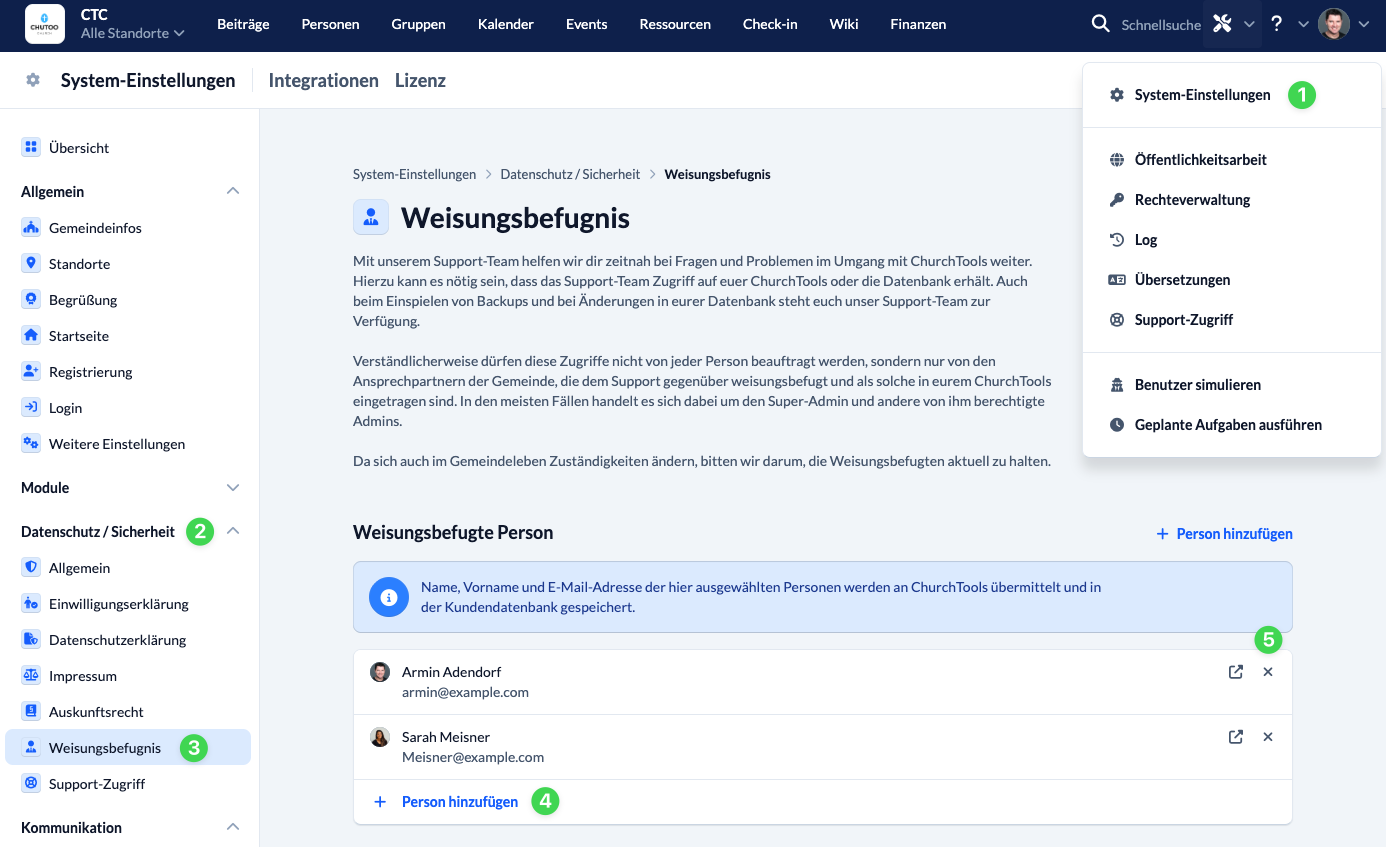
Task: Click the Impressum scales icon
Action: coord(31,675)
